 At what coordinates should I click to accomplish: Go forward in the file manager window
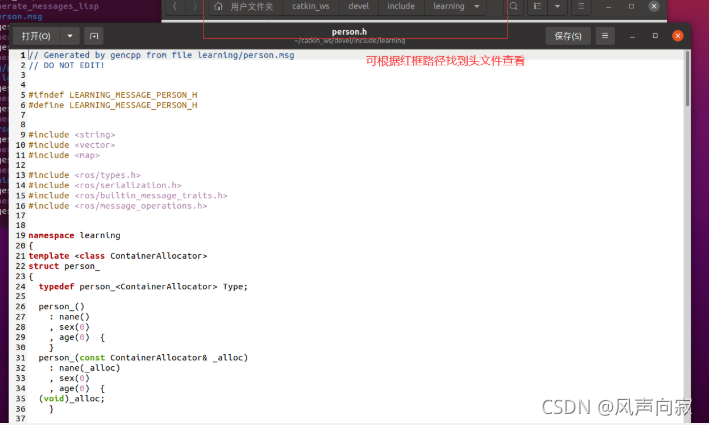pos(195,6)
